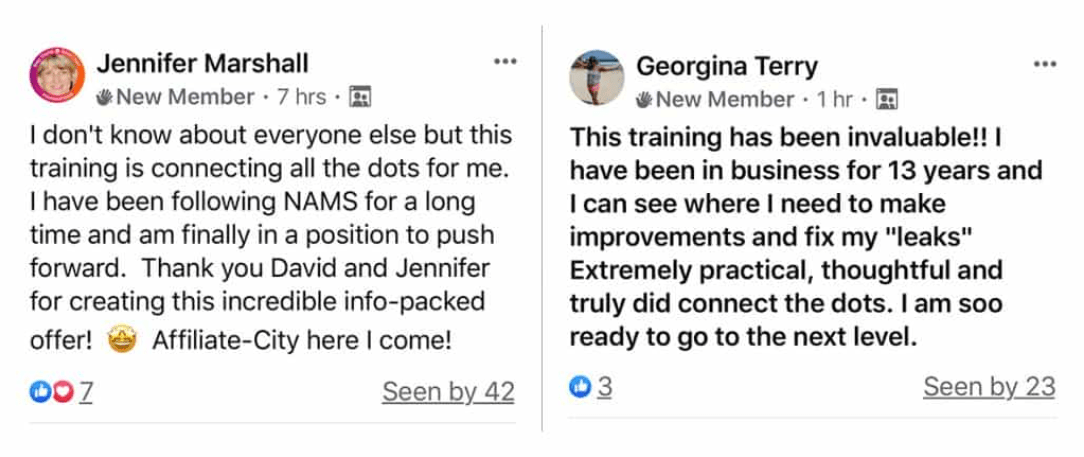Click the Jennifer Marshall name link
The height and width of the screenshot is (457, 1084).
click(x=202, y=63)
